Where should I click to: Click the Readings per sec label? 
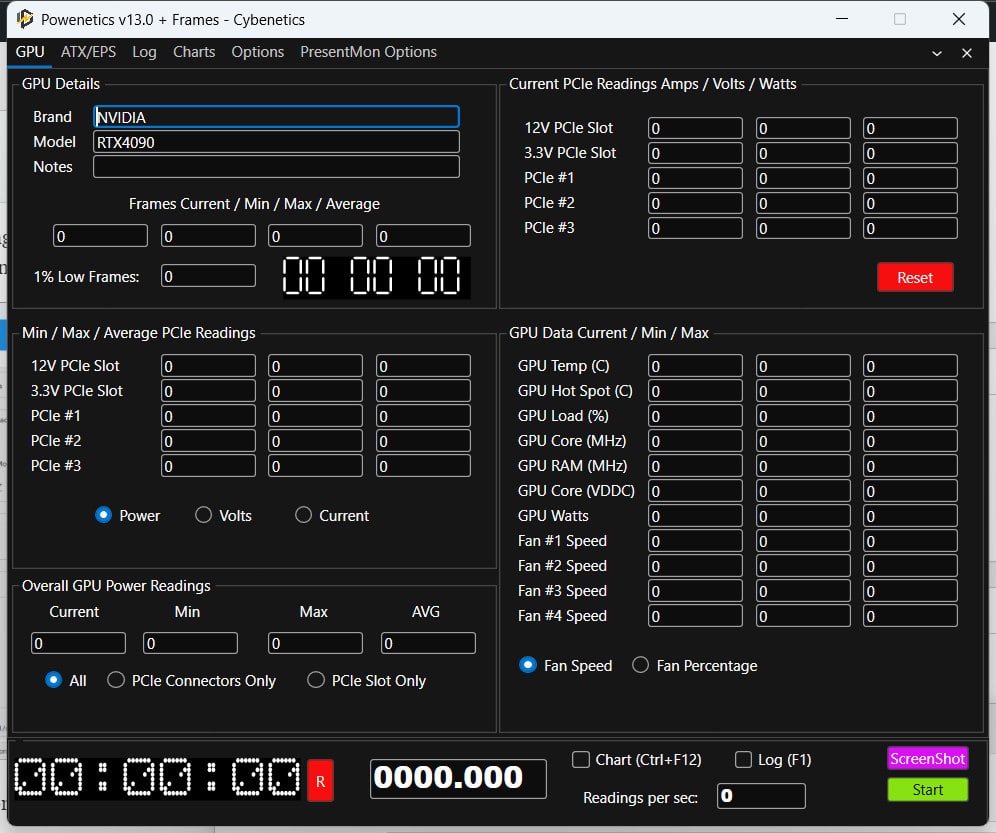coord(640,797)
